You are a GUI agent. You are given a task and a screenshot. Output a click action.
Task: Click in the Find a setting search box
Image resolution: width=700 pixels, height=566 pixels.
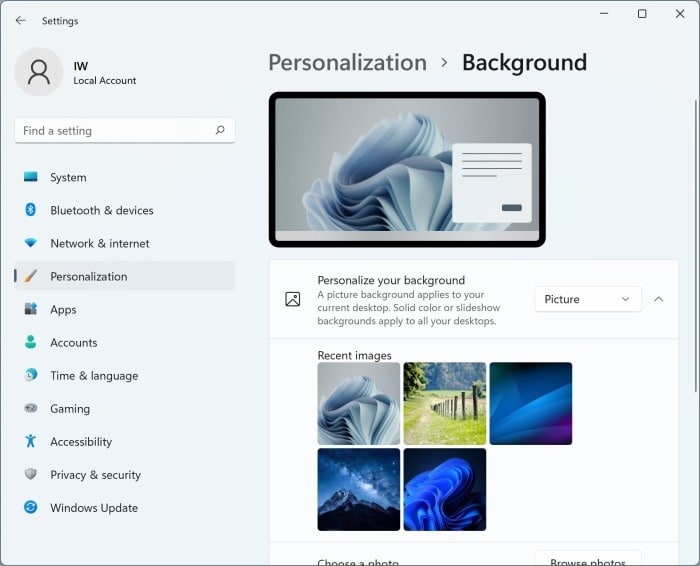tap(115, 130)
